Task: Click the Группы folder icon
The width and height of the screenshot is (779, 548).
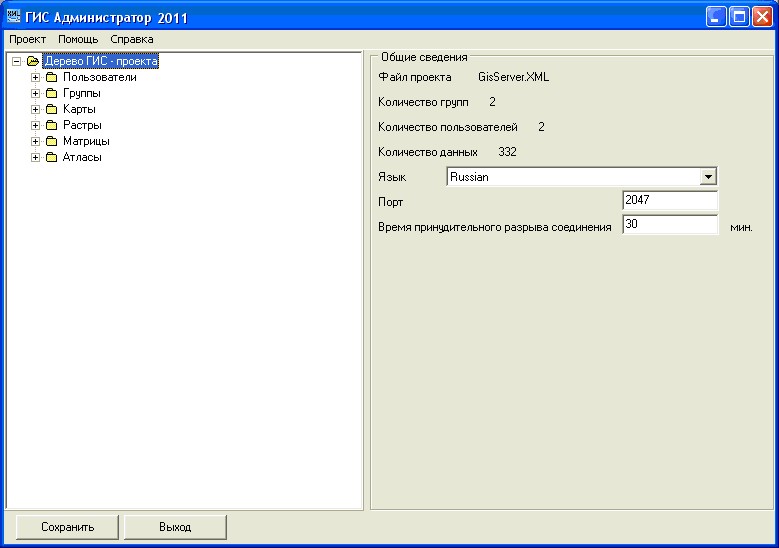Action: pos(51,93)
